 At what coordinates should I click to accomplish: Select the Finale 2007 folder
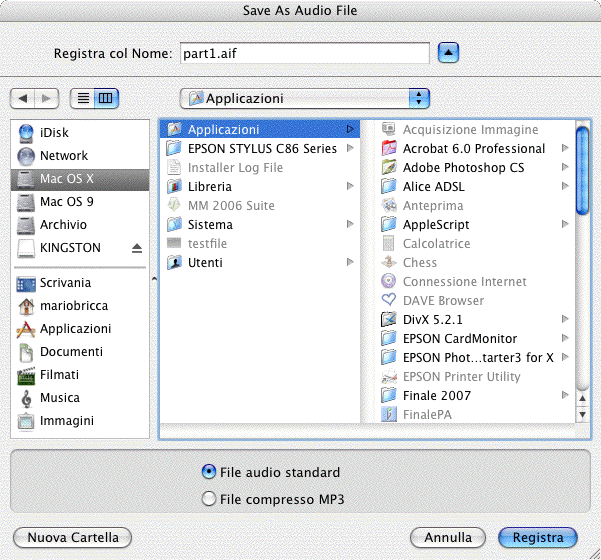coord(436,396)
